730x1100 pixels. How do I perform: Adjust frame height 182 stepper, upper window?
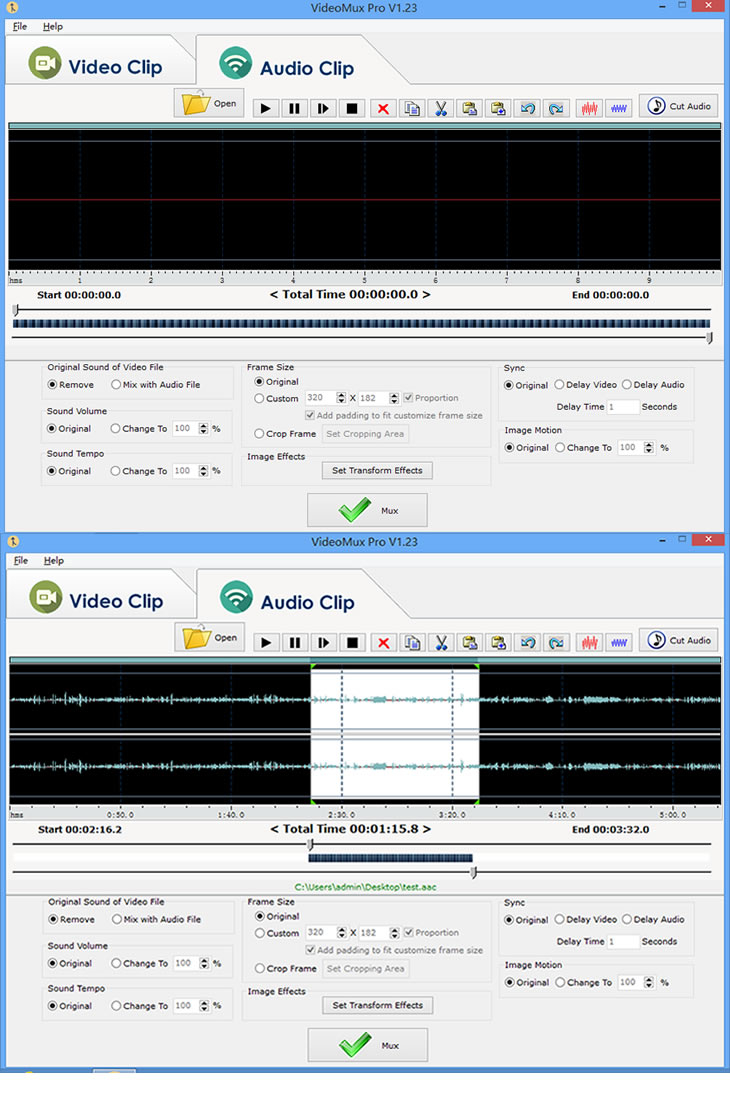(394, 398)
